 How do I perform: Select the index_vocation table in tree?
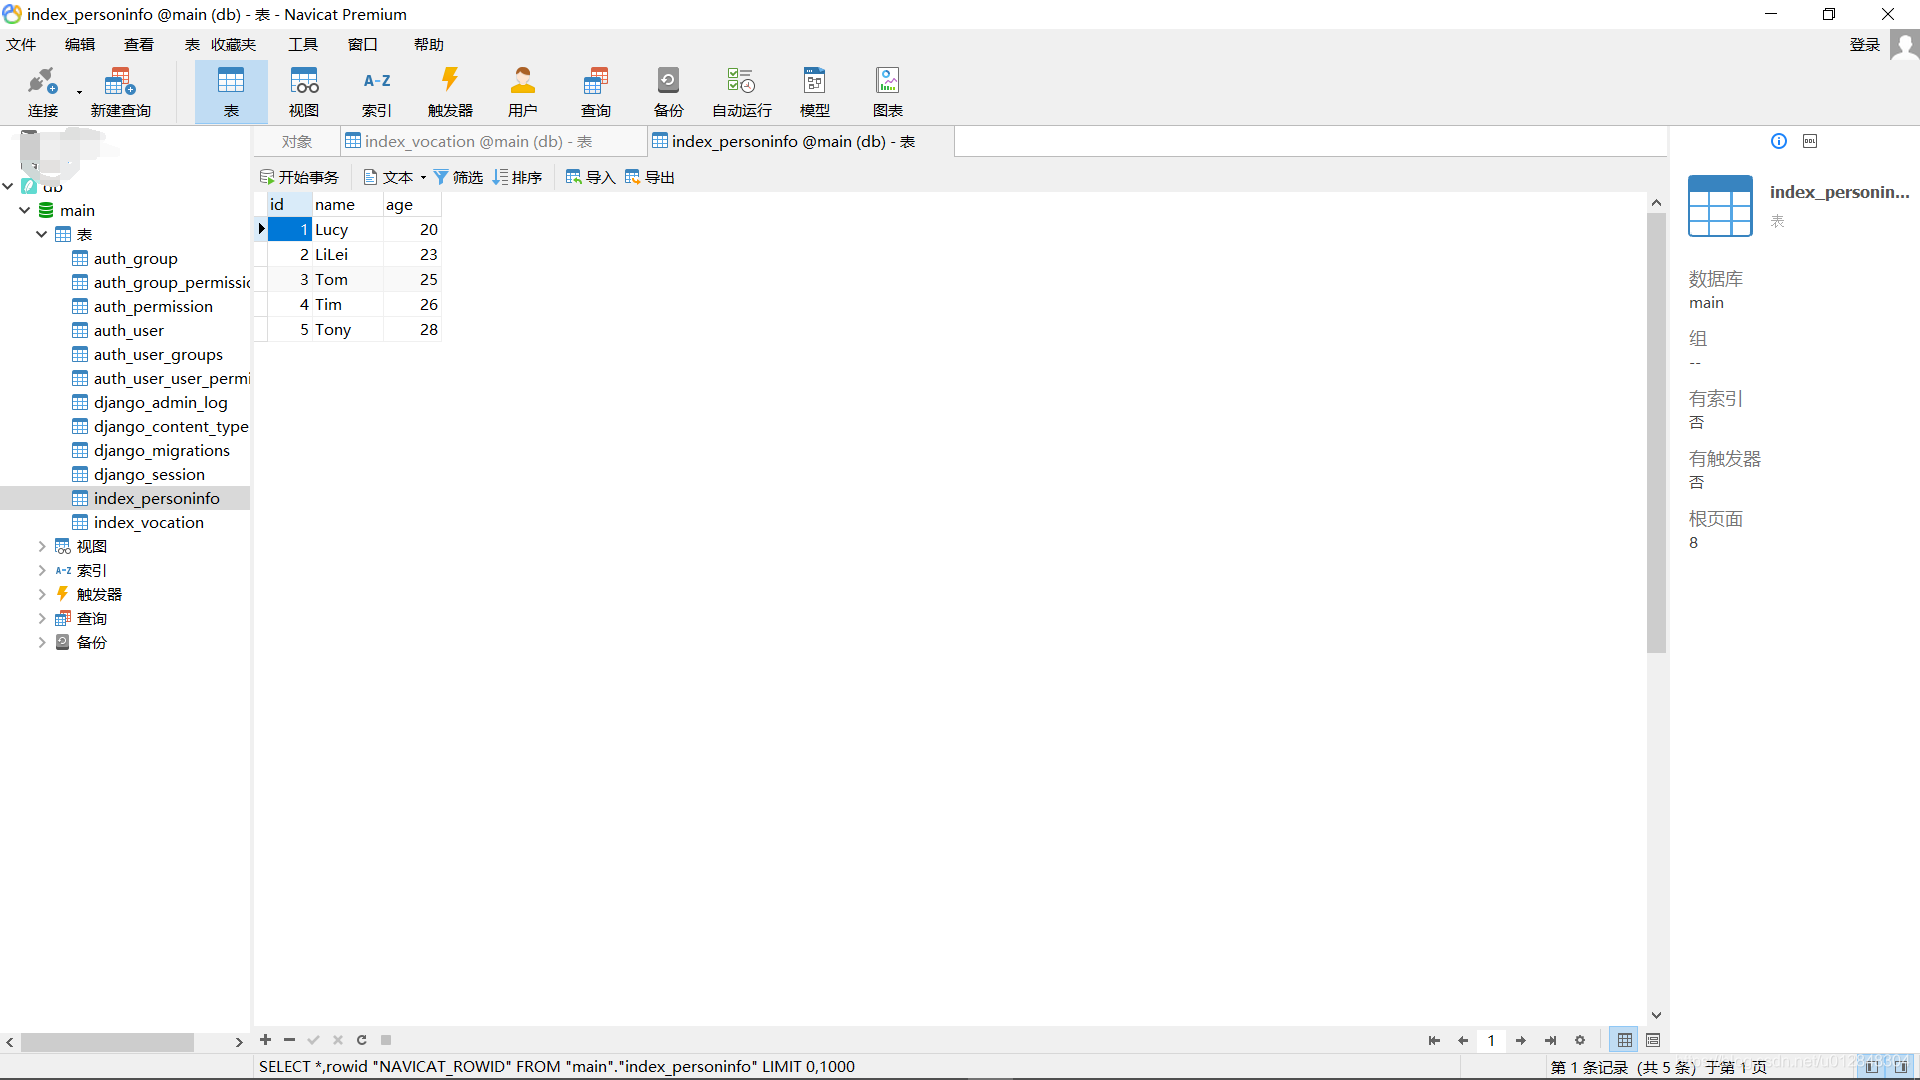[148, 523]
